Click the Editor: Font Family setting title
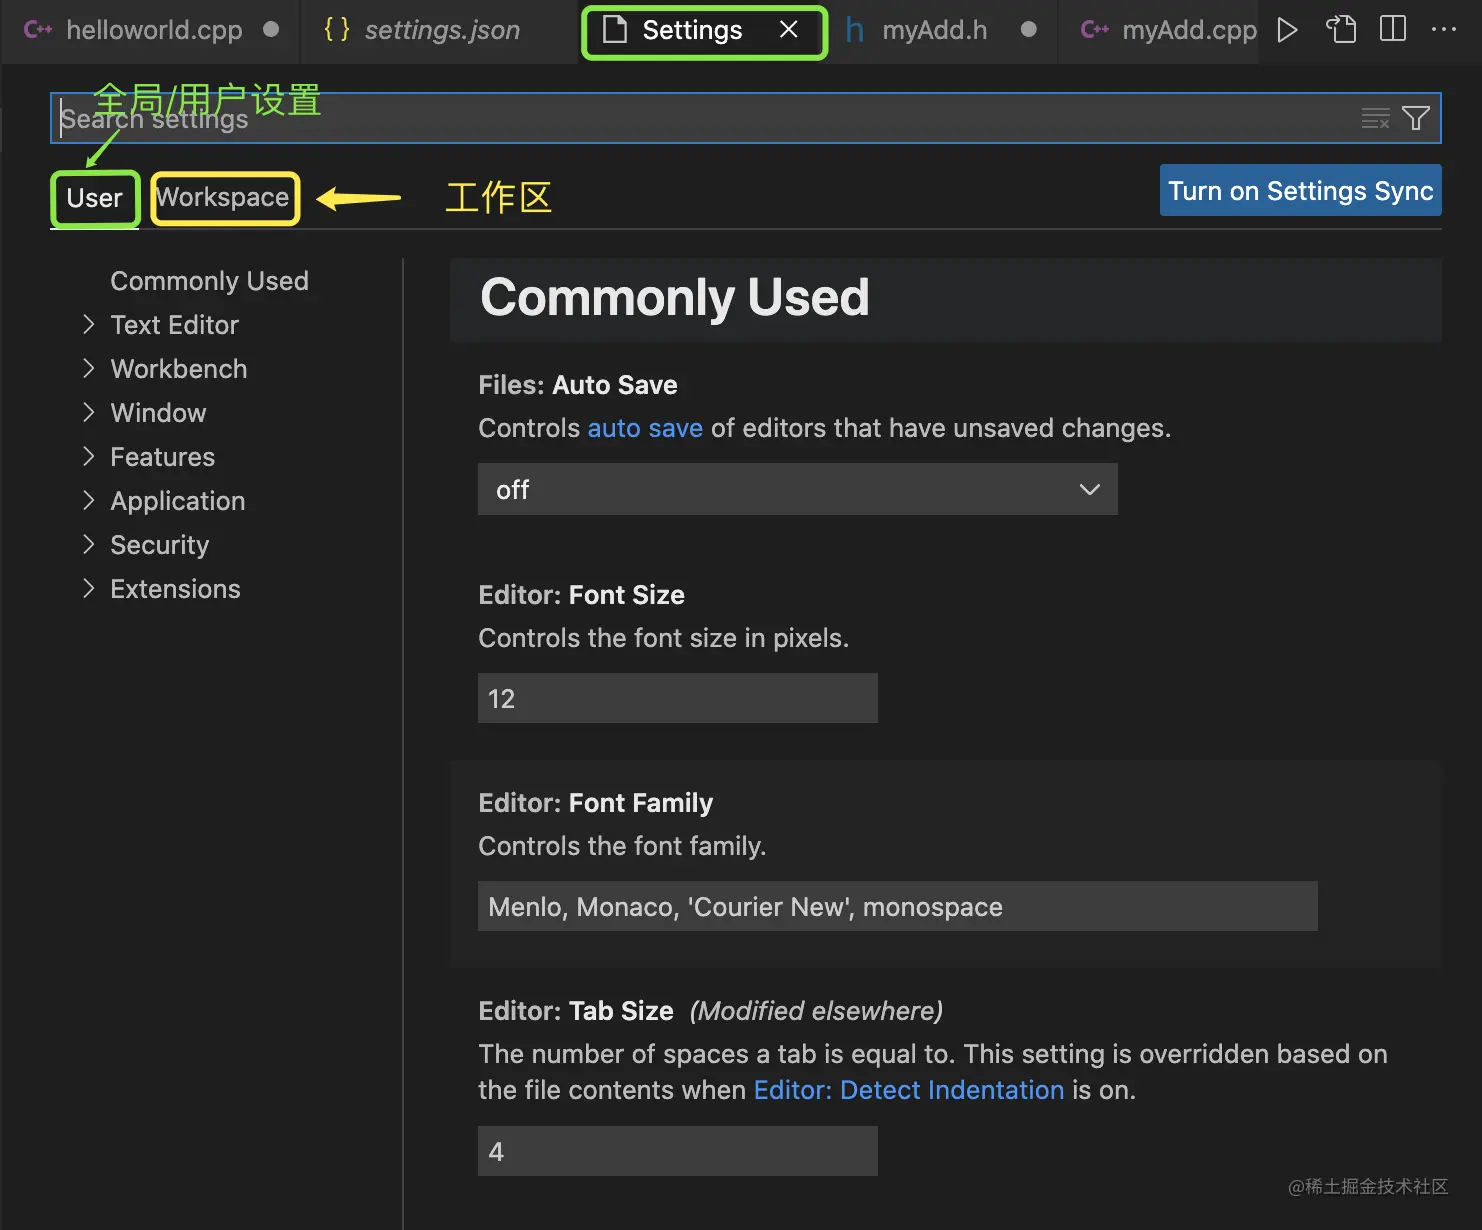Viewport: 1482px width, 1230px height. point(596,803)
